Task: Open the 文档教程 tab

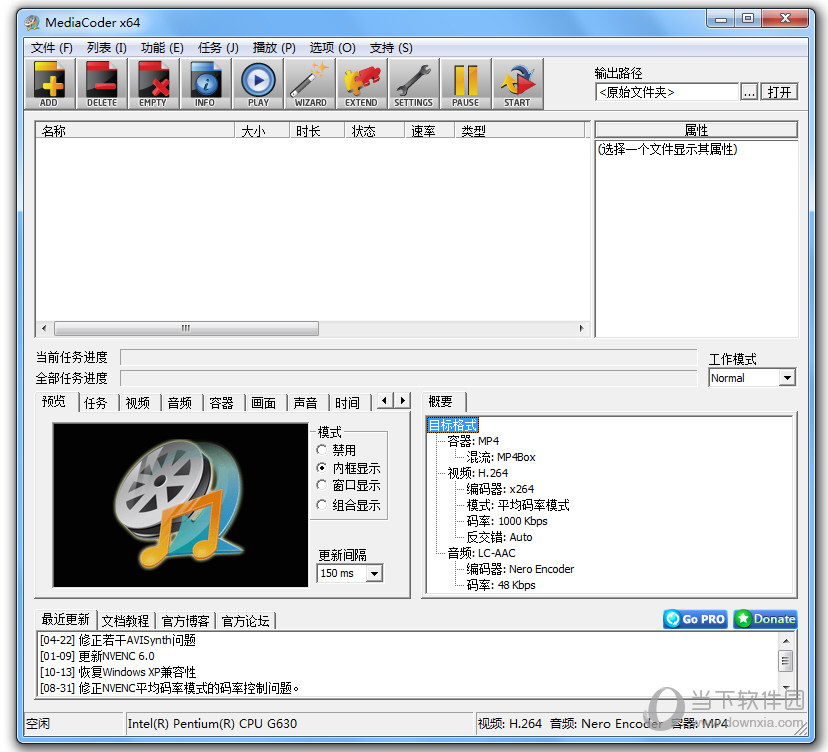Action: click(x=126, y=621)
